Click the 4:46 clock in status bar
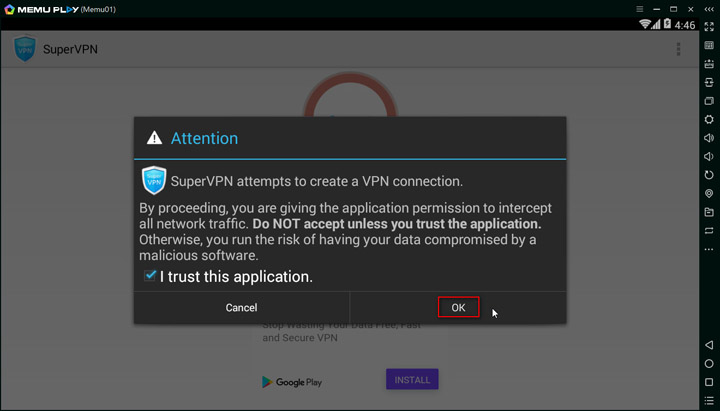This screenshot has height=411, width=720. click(x=685, y=25)
